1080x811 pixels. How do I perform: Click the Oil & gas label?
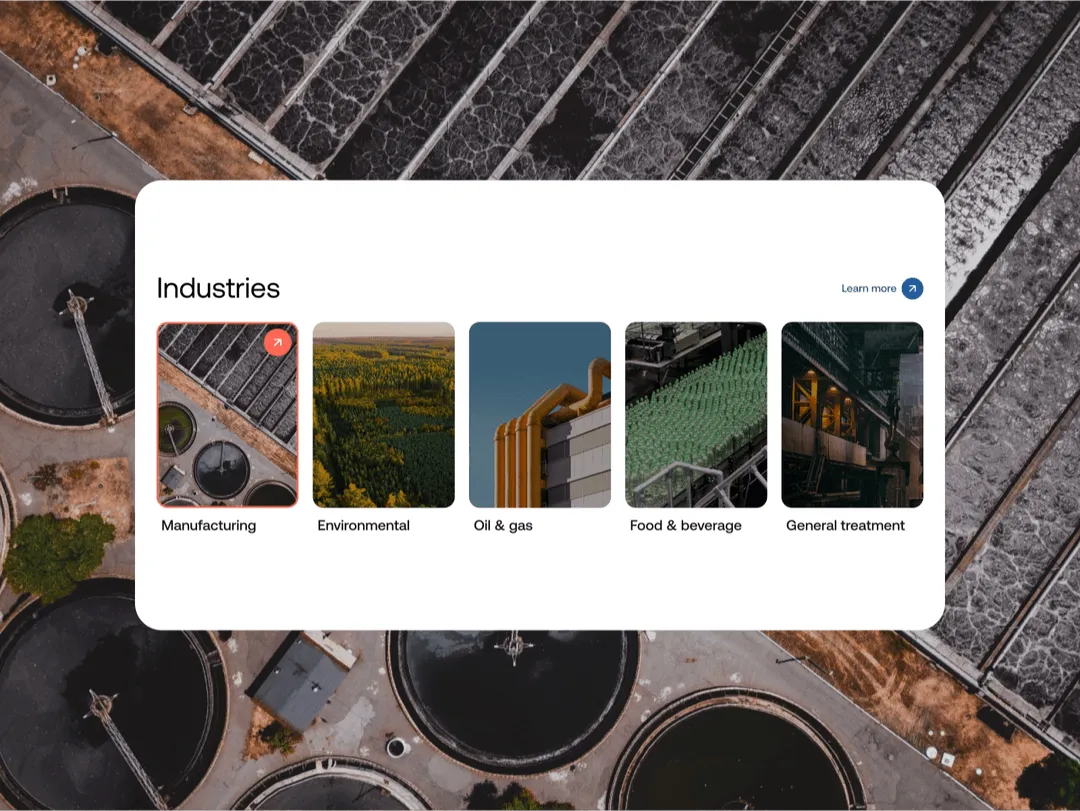503,526
